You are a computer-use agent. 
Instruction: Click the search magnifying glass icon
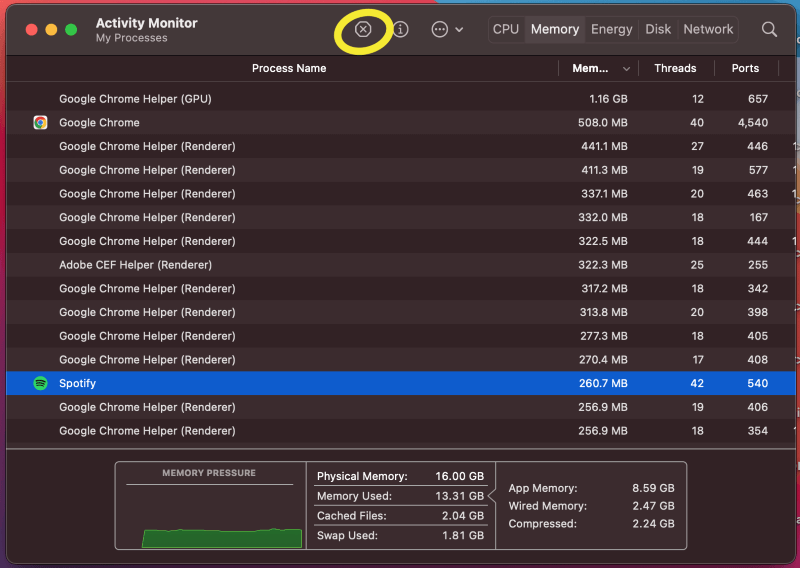click(x=769, y=30)
